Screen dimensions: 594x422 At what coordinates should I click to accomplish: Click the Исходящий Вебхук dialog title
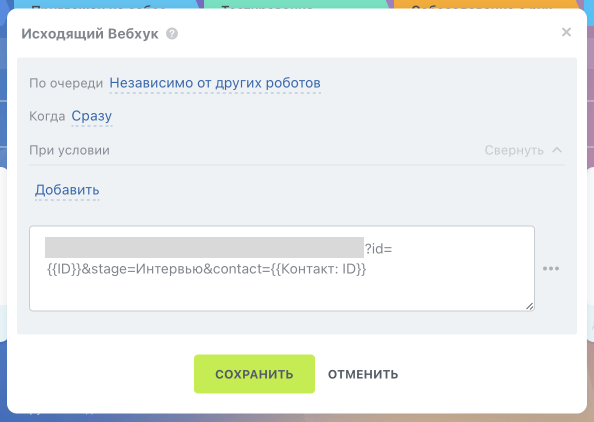coord(90,34)
